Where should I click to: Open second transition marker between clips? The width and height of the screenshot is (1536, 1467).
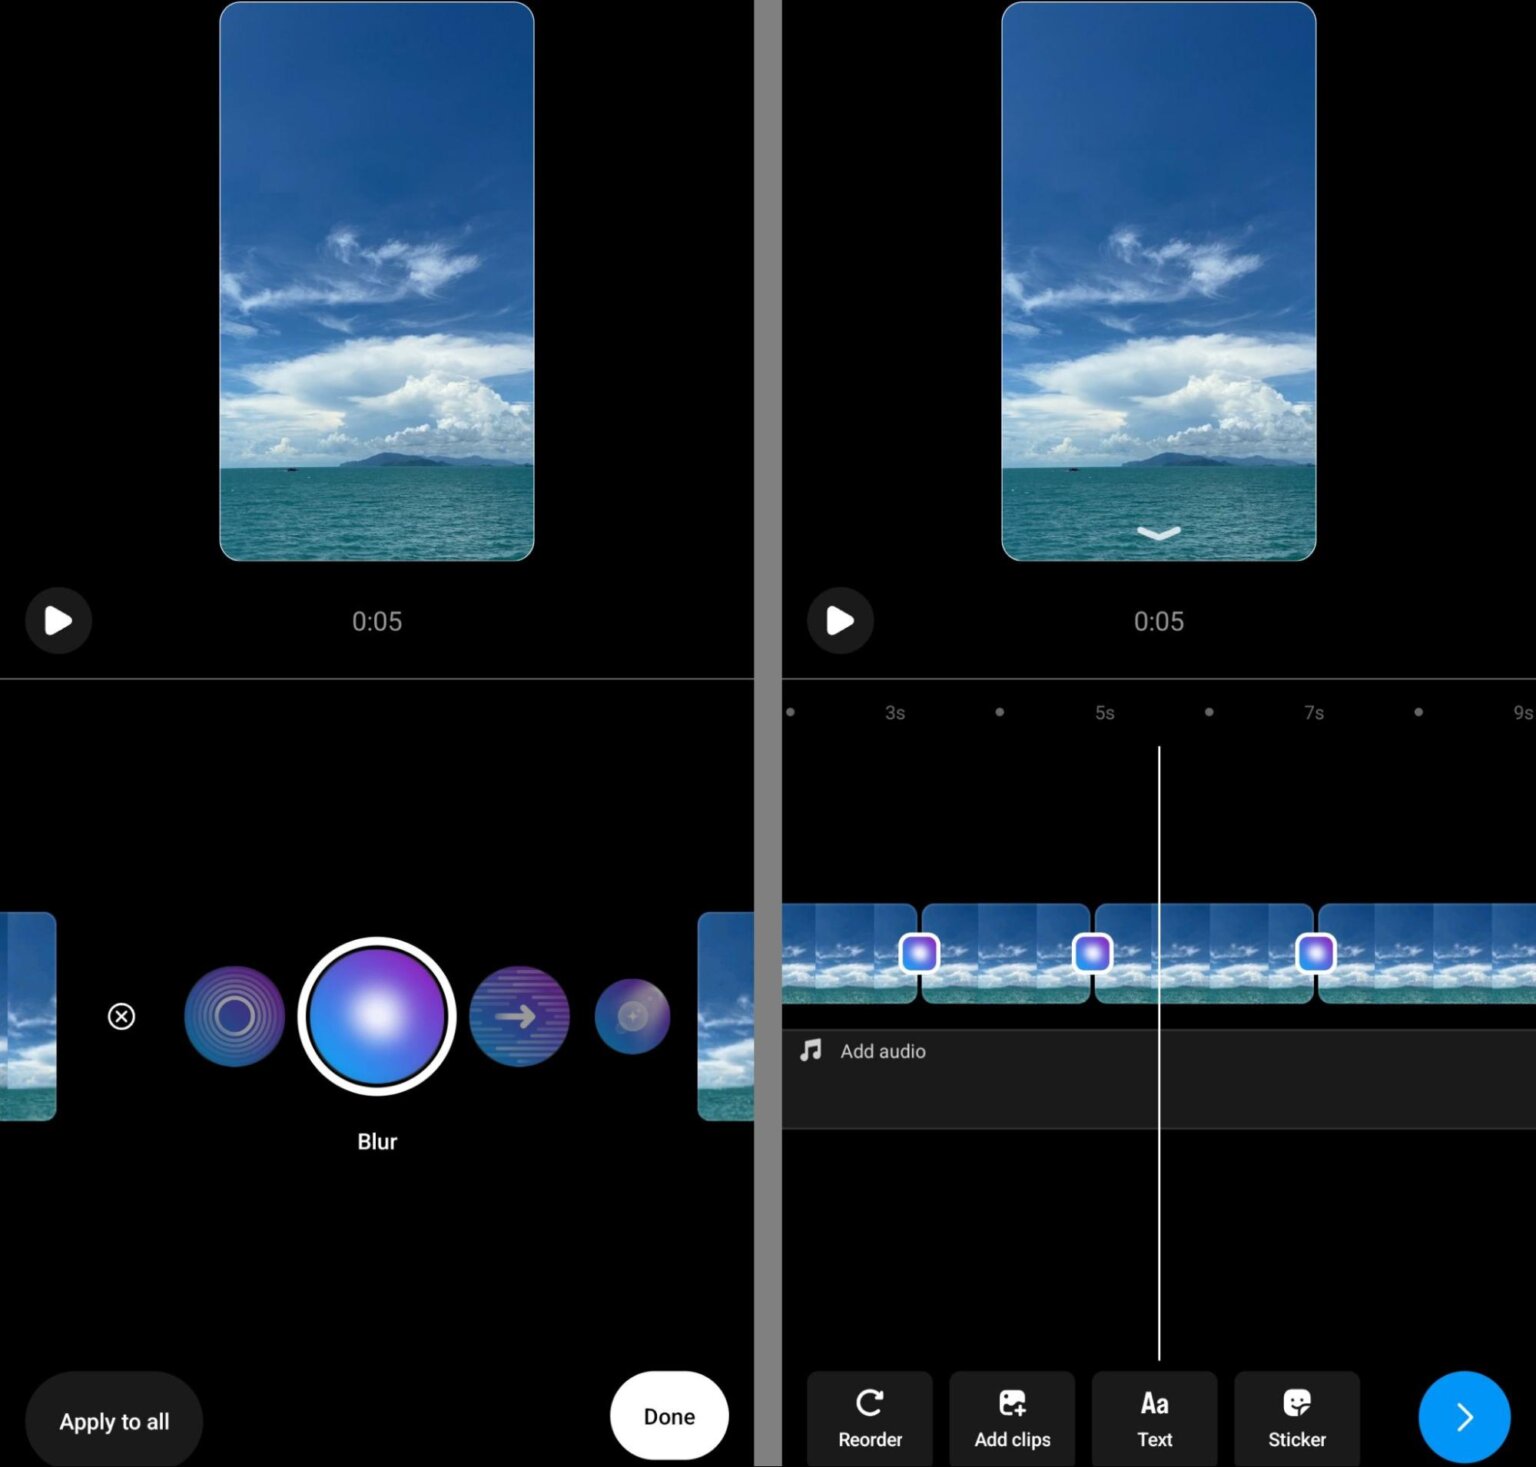coord(1092,953)
